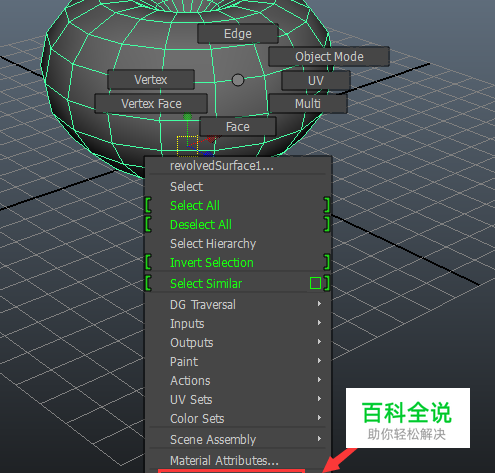The image size is (495, 473).
Task: Click the Select menu entry
Action: click(x=238, y=187)
